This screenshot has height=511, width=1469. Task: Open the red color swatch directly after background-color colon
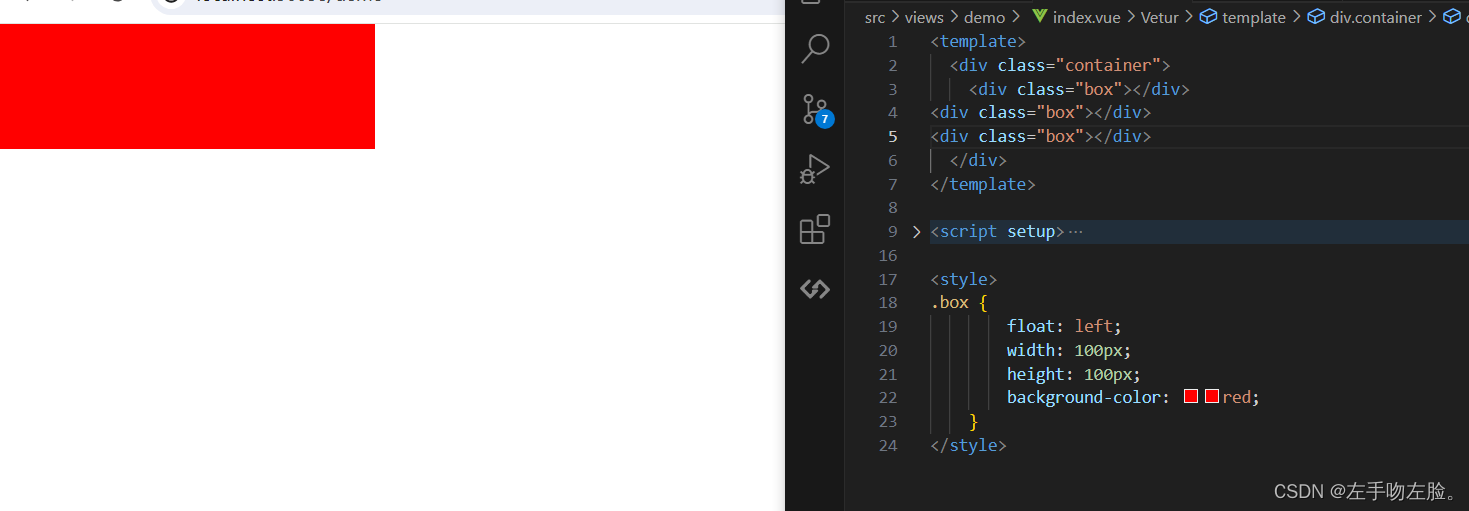pyautogui.click(x=1191, y=397)
